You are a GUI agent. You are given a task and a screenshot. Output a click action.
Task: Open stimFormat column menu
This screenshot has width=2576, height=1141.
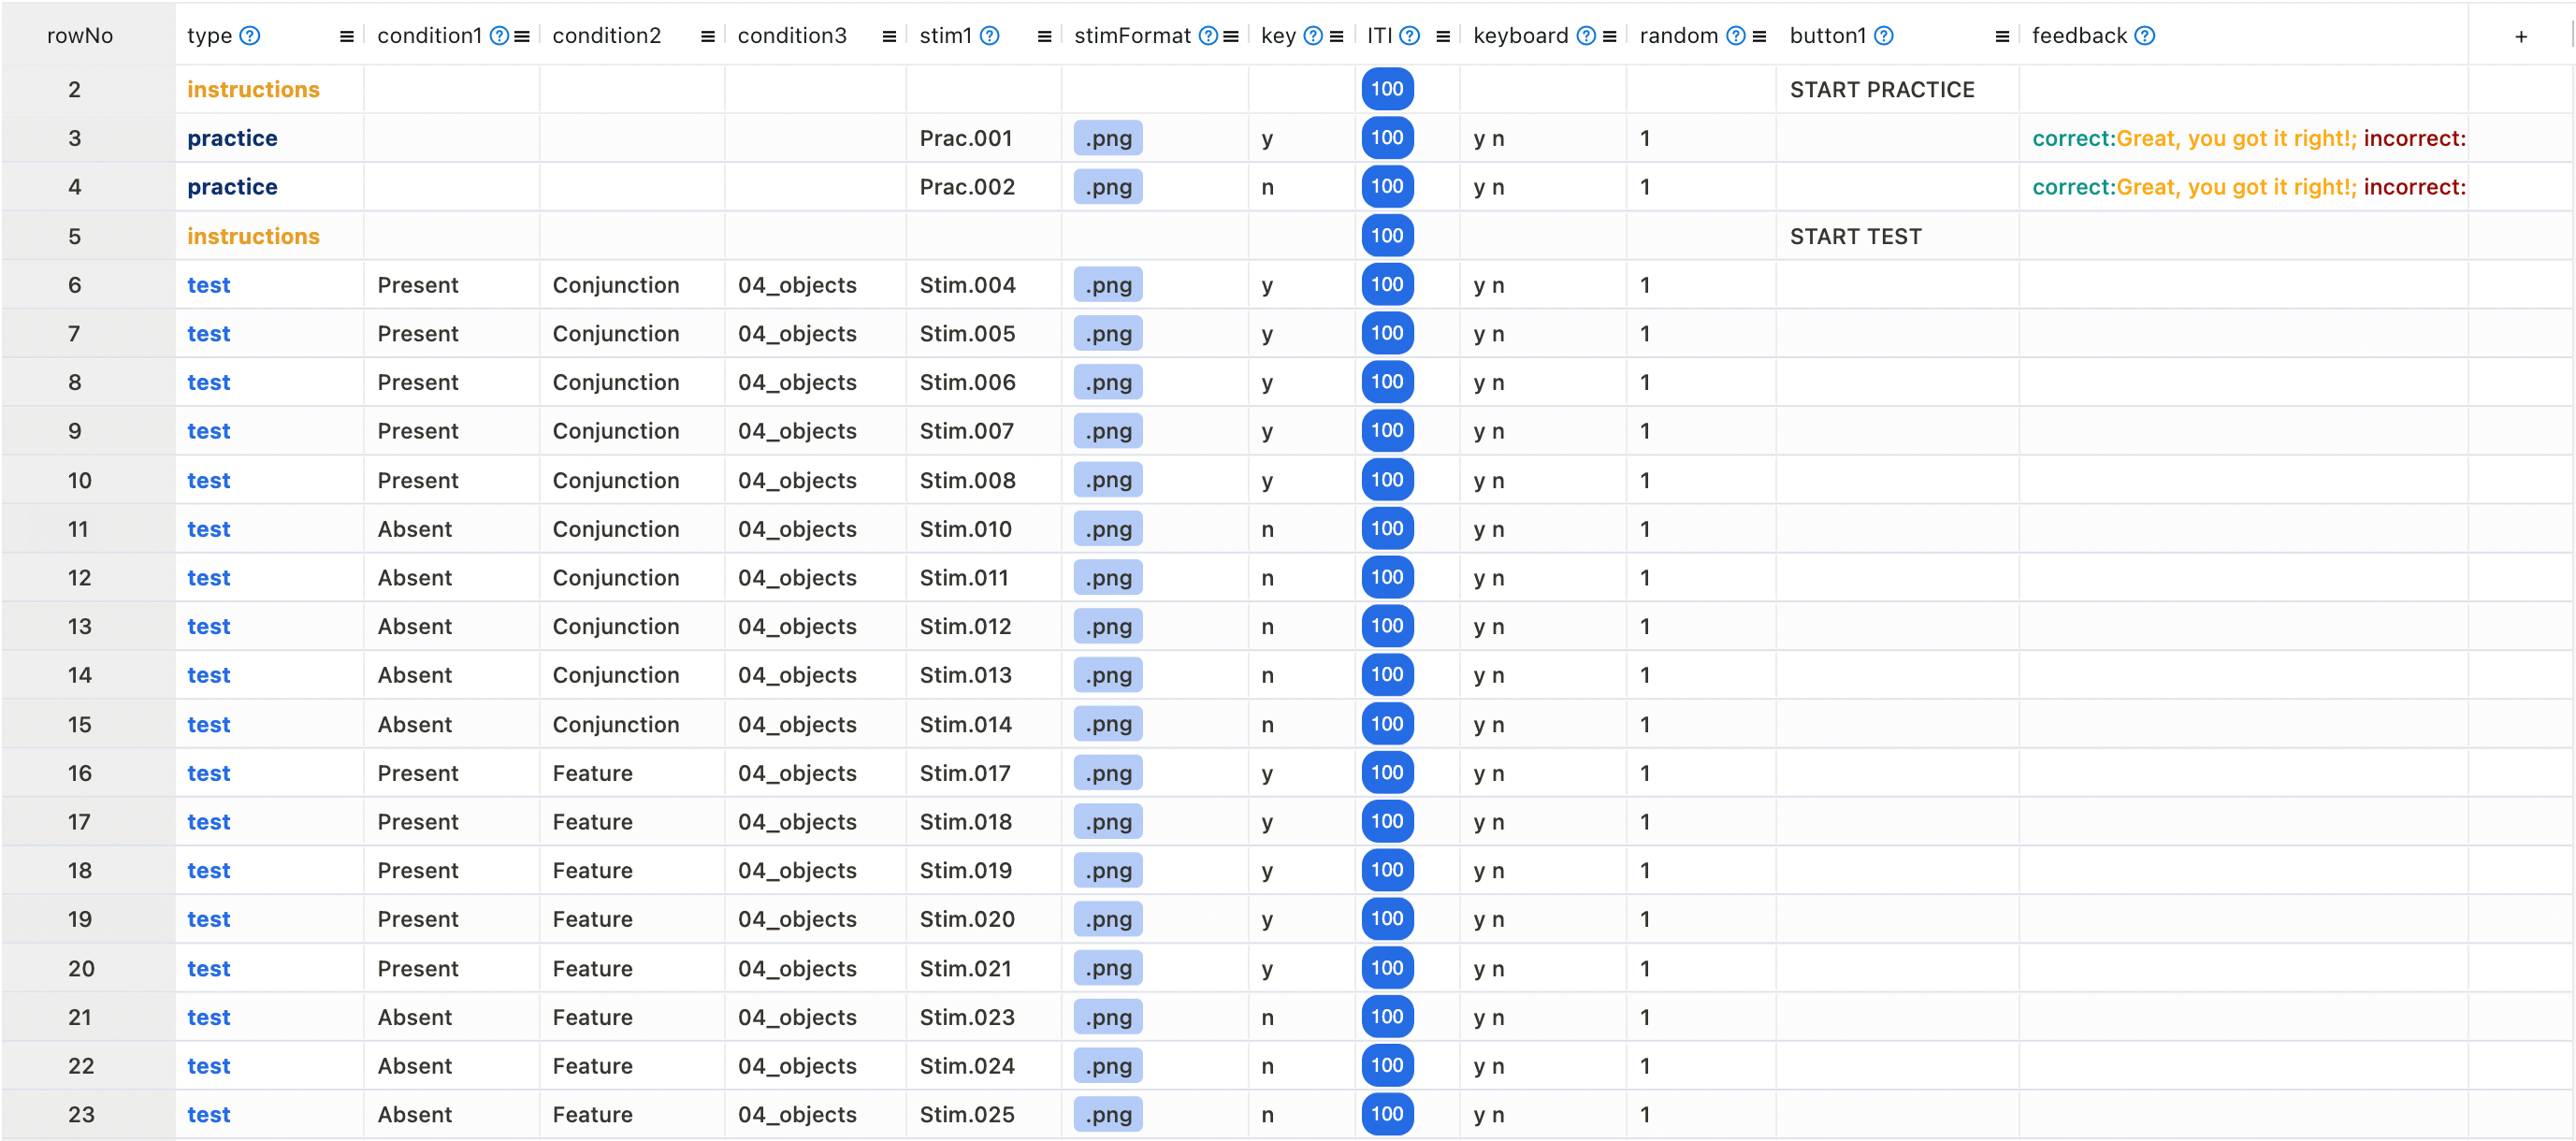(x=1231, y=37)
